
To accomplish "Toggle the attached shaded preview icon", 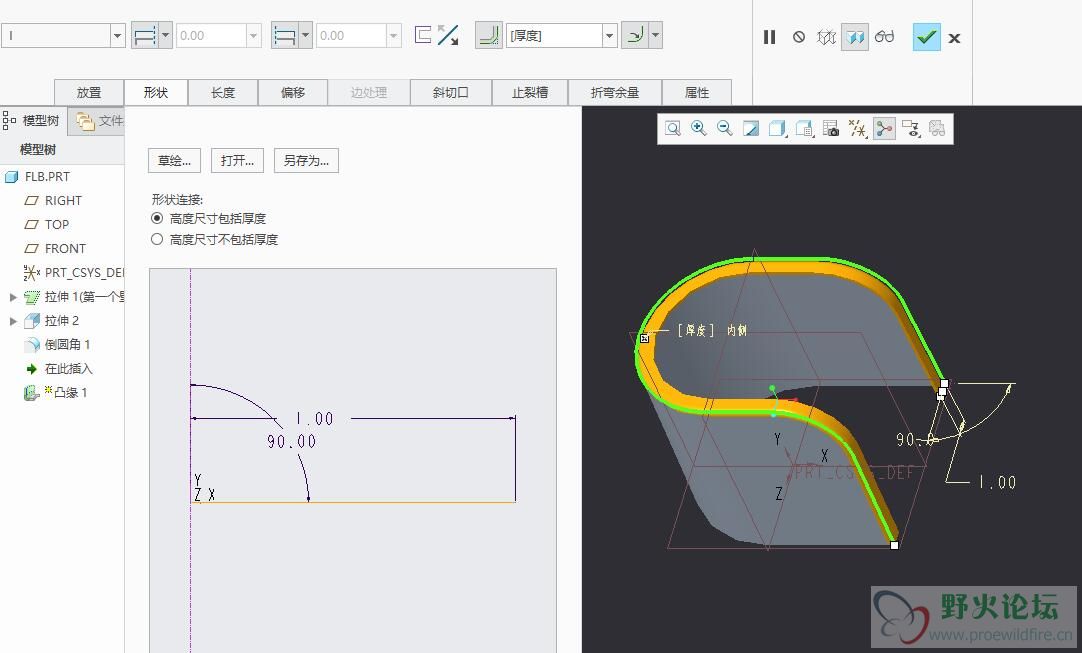I will click(855, 37).
